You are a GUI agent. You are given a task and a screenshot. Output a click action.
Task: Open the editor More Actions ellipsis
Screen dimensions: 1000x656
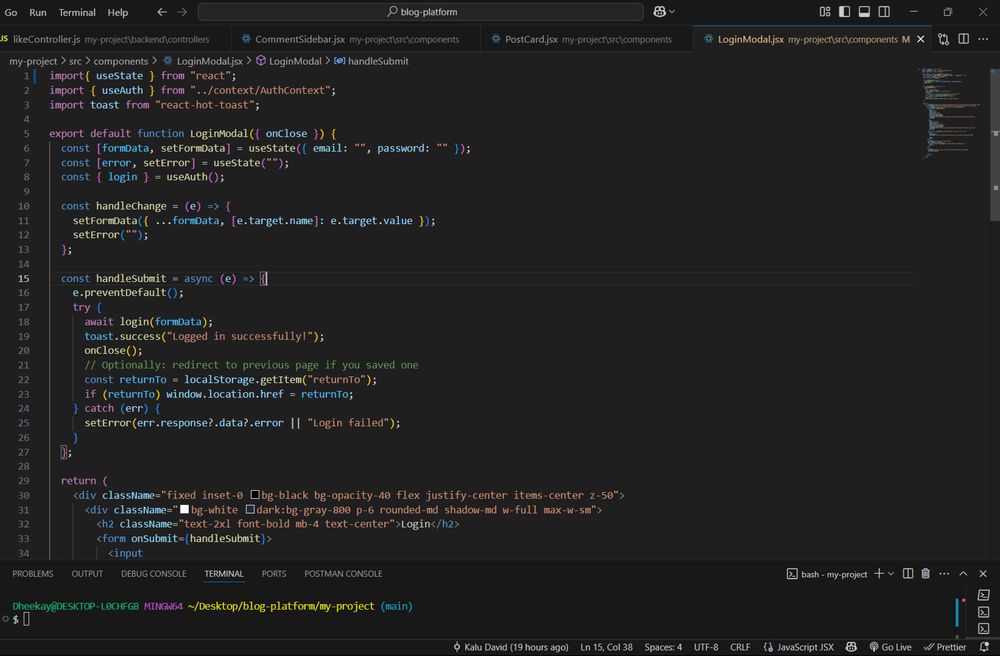(983, 39)
